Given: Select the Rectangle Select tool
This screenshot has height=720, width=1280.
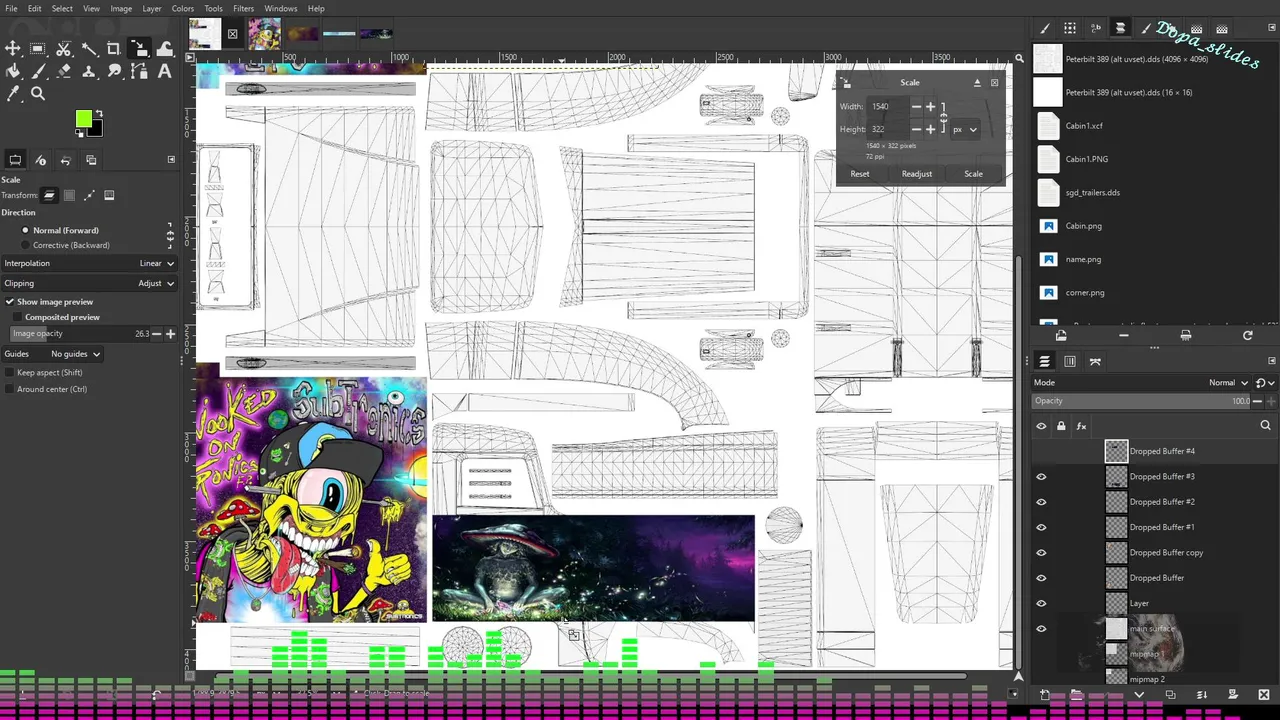Looking at the screenshot, I should [x=38, y=49].
